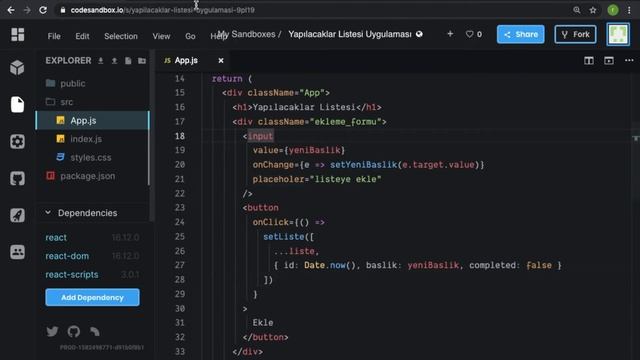Reload the browser page

click(x=43, y=10)
